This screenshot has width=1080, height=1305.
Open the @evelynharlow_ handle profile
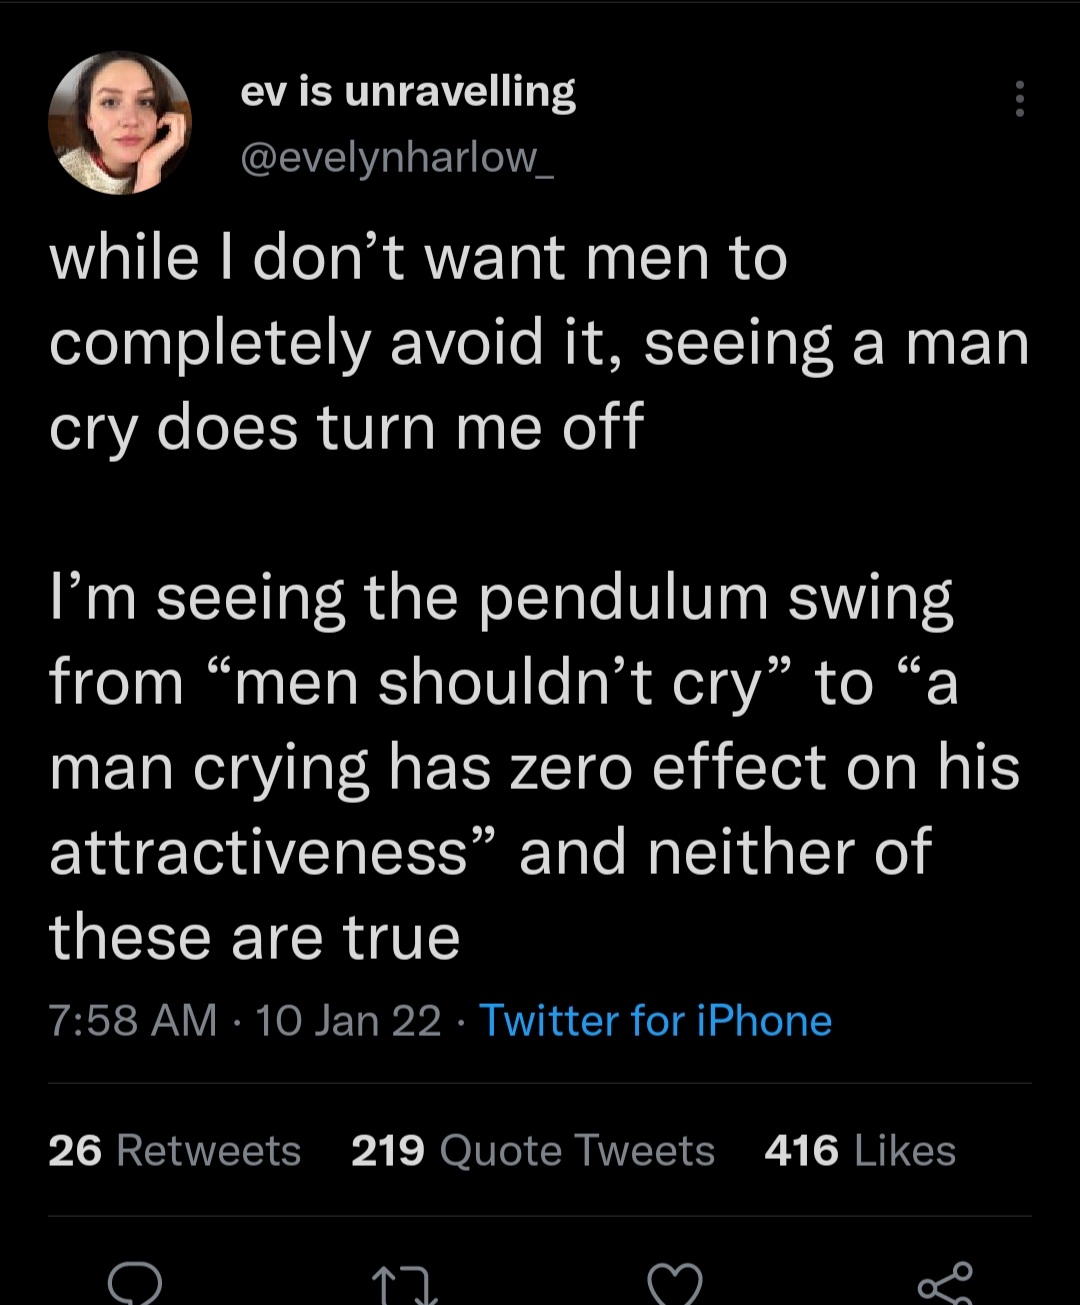[397, 156]
